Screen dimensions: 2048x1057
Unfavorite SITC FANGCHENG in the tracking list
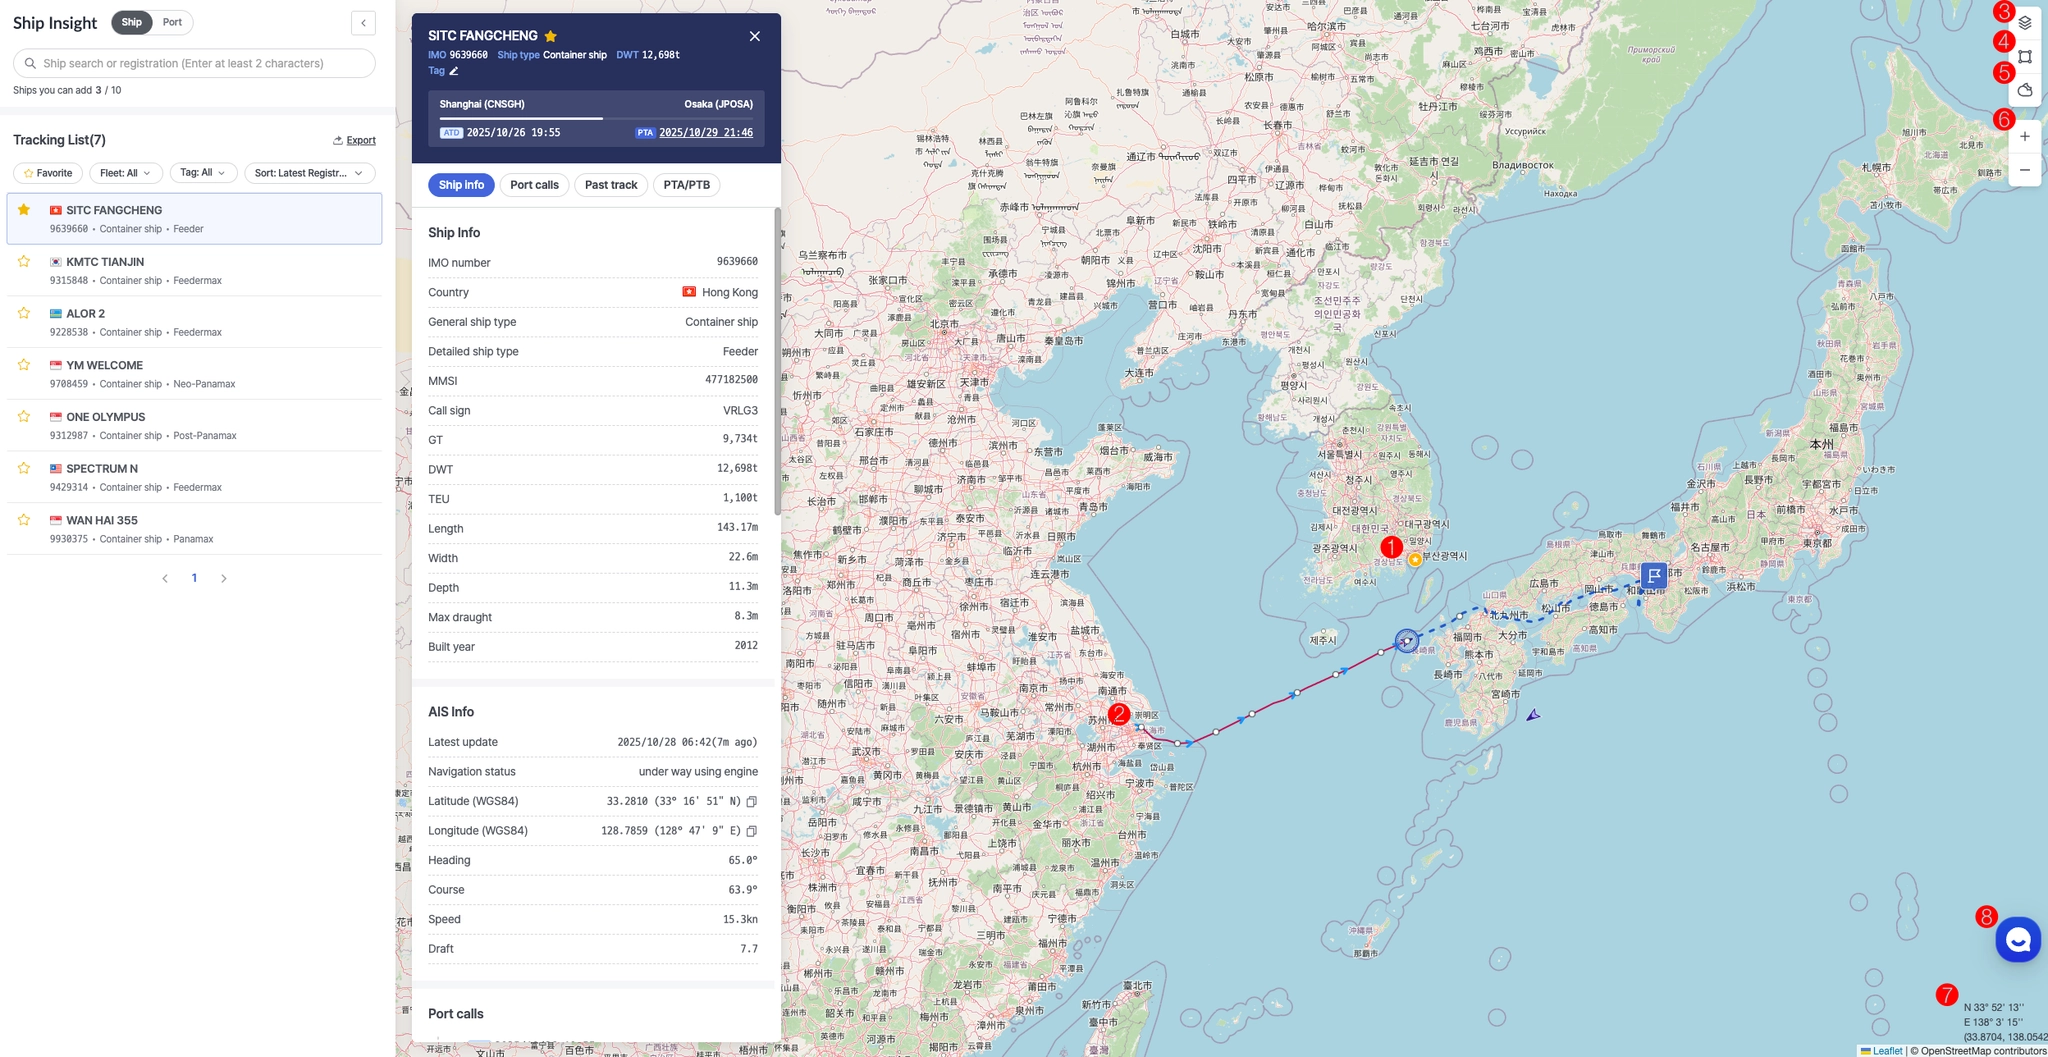(x=24, y=210)
